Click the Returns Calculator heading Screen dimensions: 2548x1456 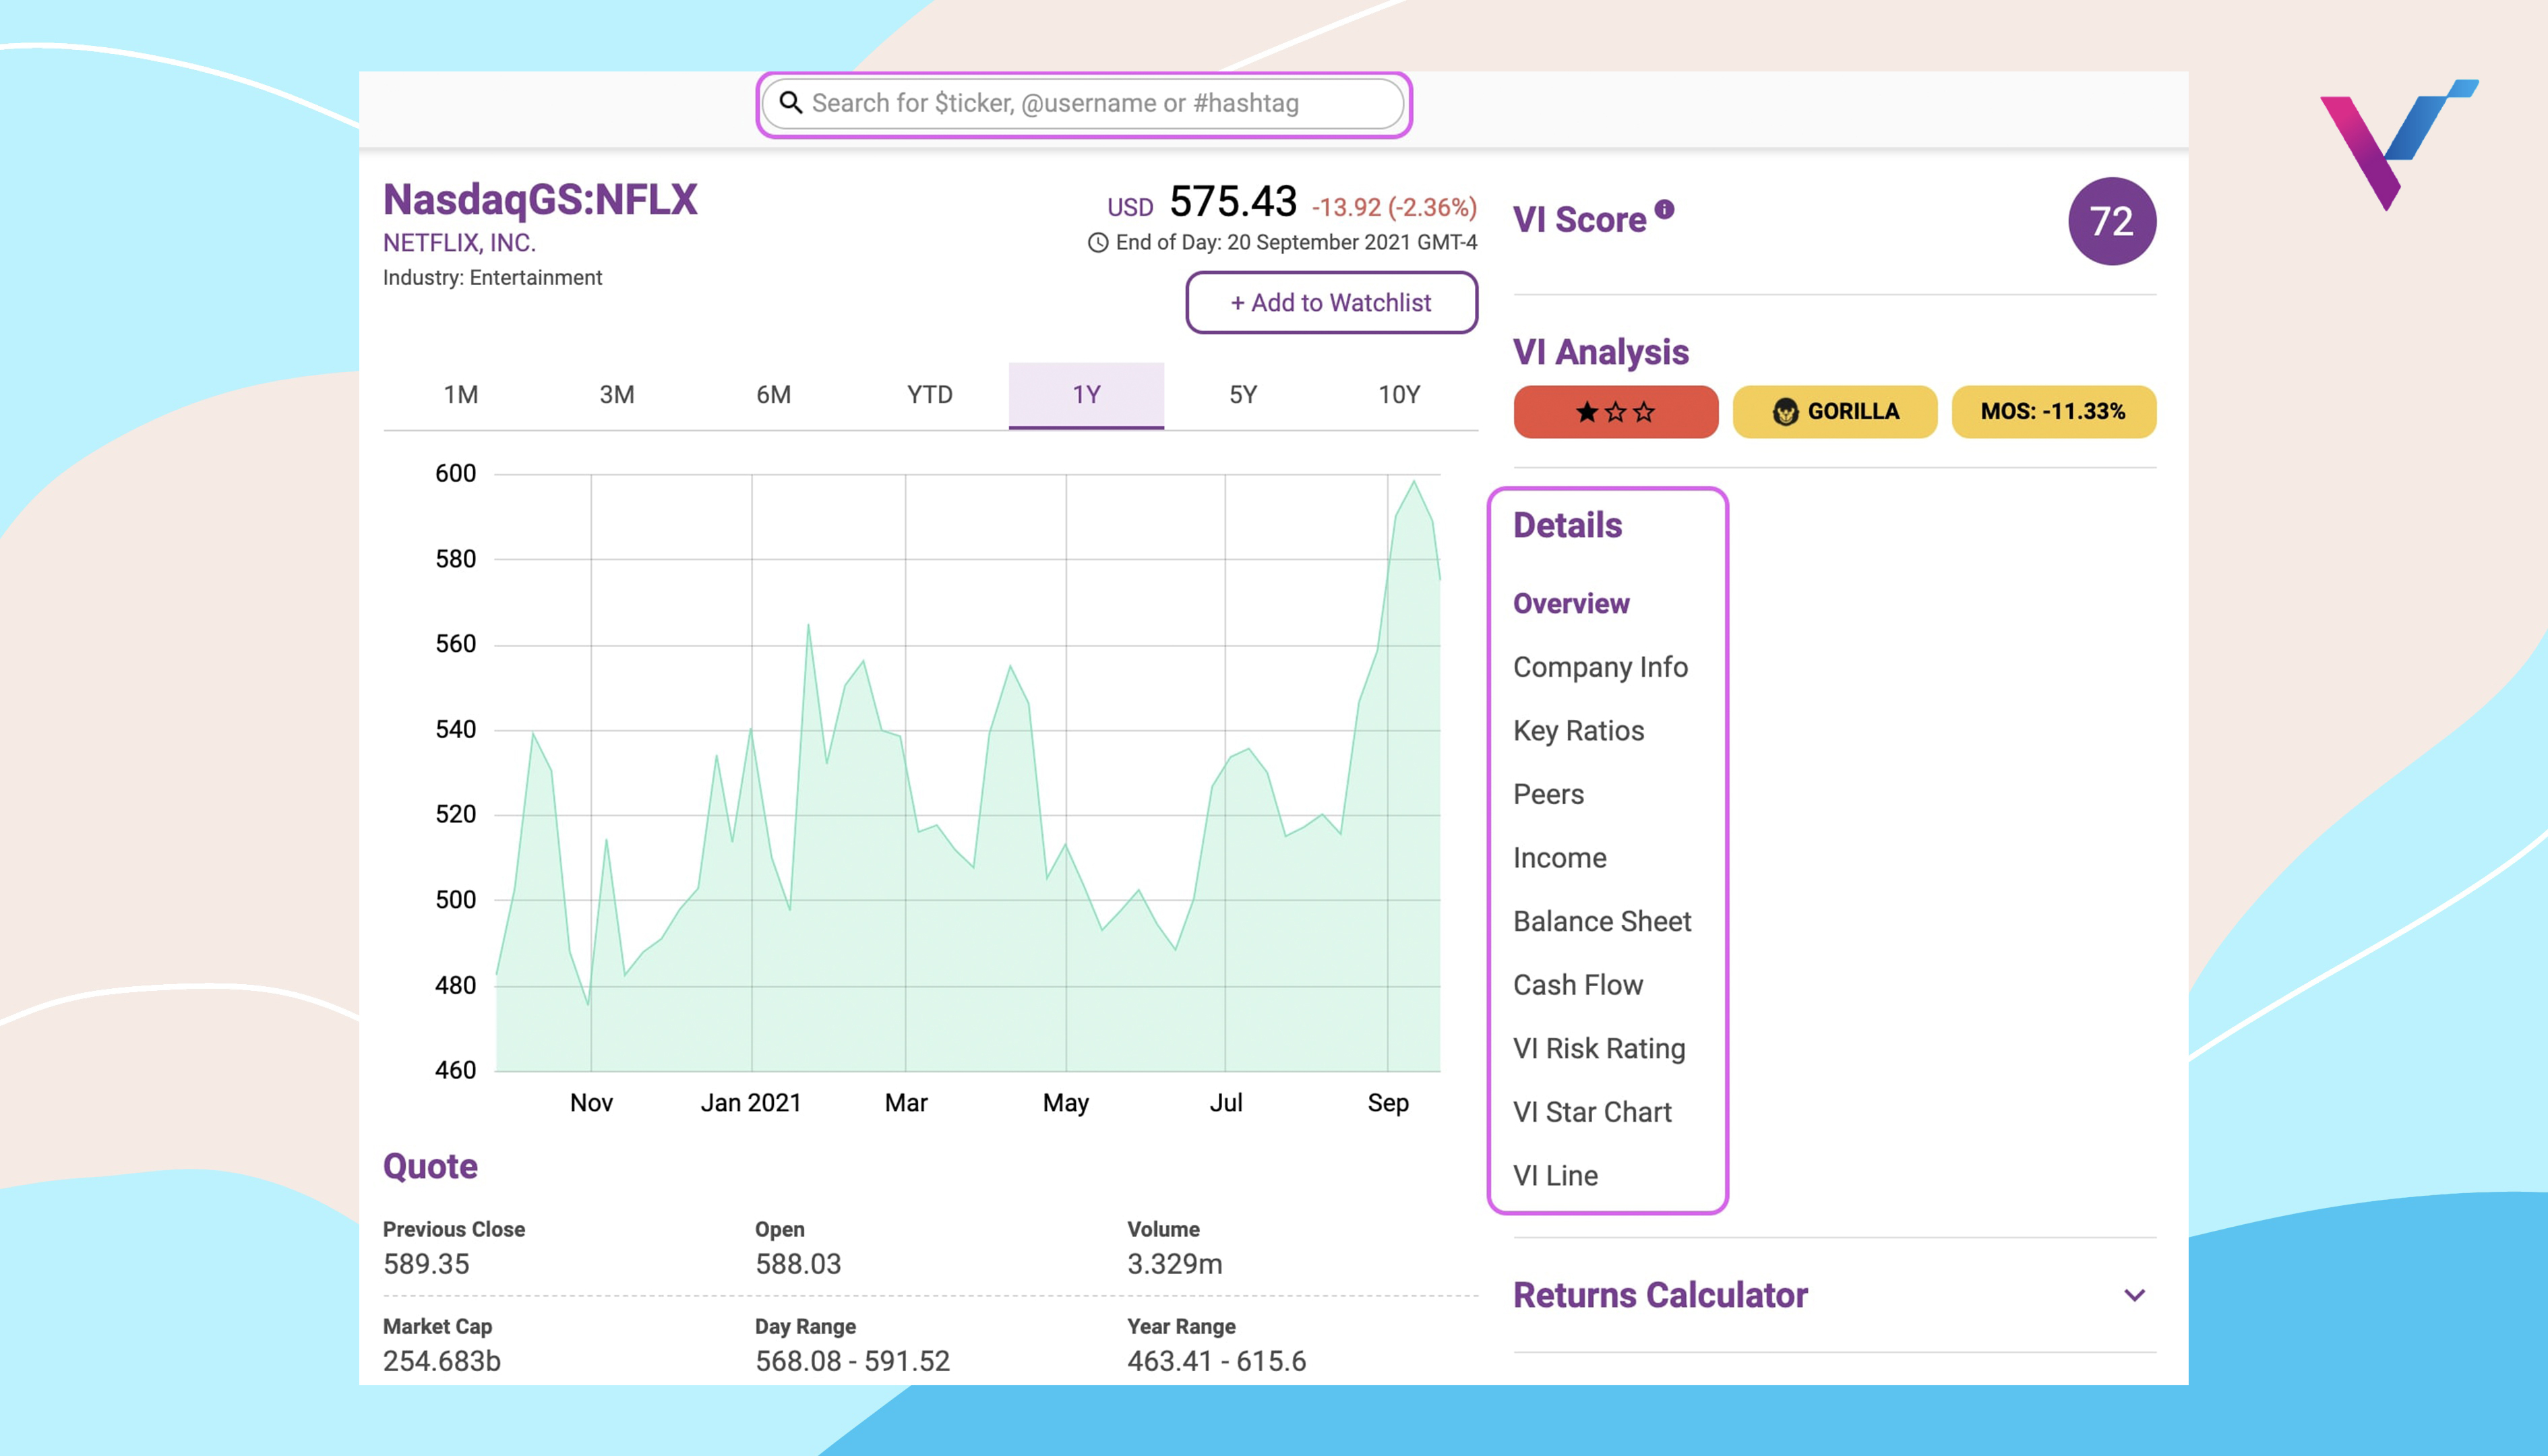[1660, 1295]
